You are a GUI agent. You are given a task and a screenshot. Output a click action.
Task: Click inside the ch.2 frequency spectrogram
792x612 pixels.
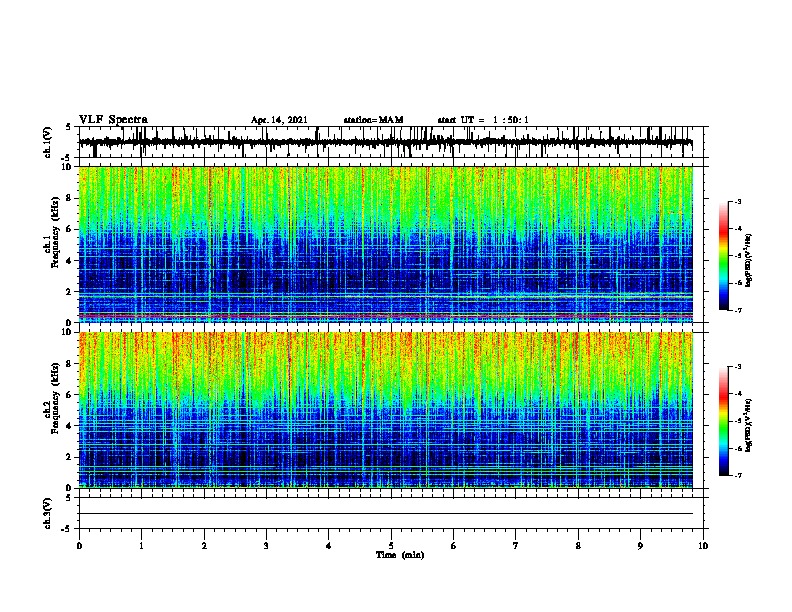pos(386,410)
